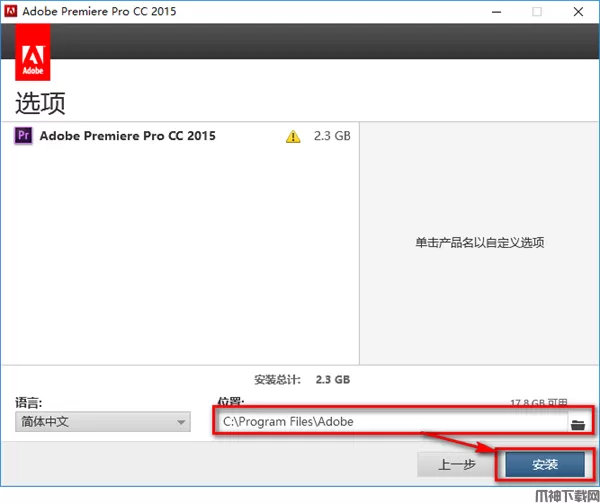
Task: Minimize the installer window
Action: pyautogui.click(x=496, y=12)
